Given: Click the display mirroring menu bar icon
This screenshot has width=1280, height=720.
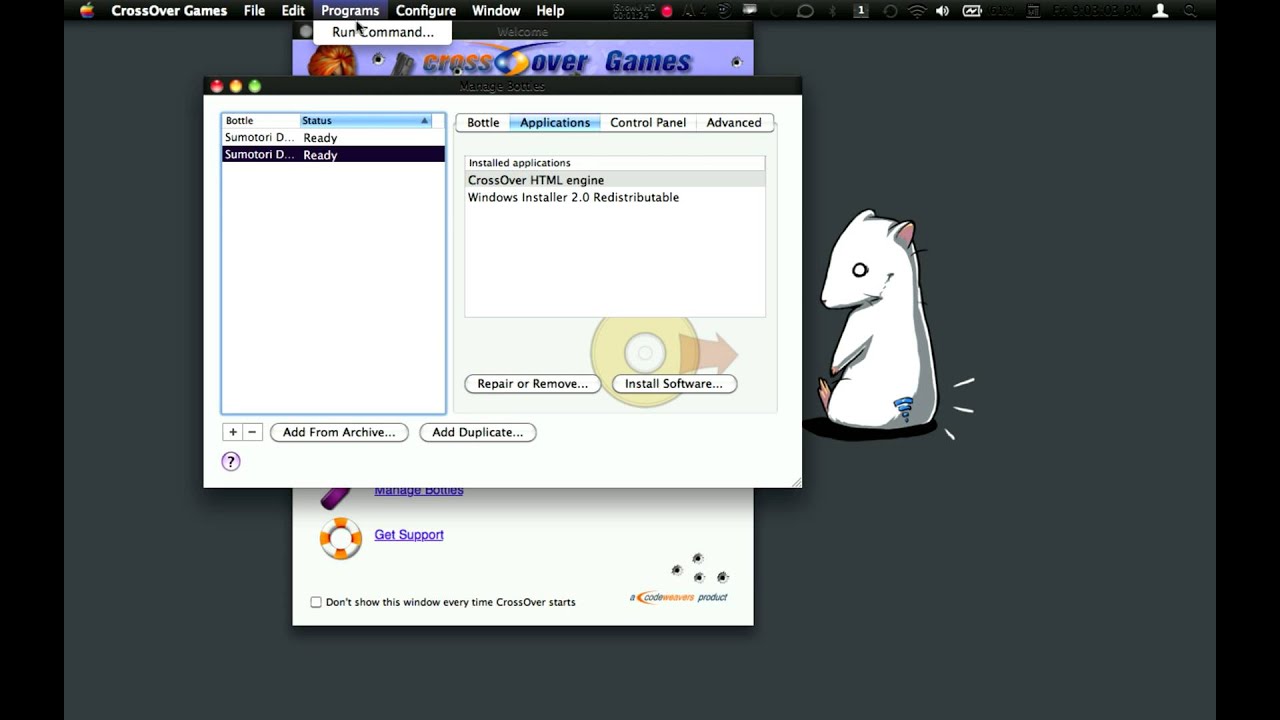Looking at the screenshot, I should point(749,11).
